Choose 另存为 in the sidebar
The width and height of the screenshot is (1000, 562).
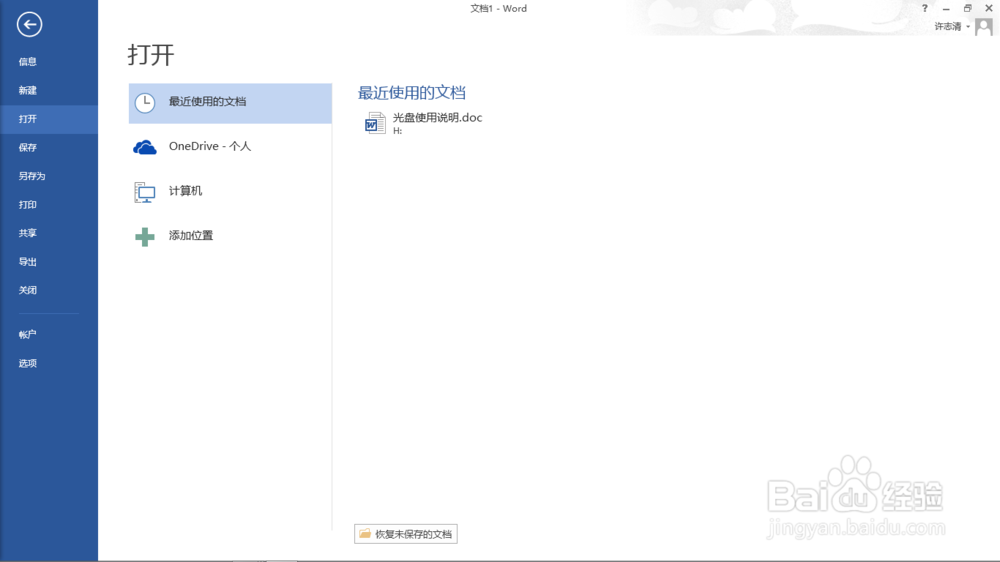[x=49, y=176]
